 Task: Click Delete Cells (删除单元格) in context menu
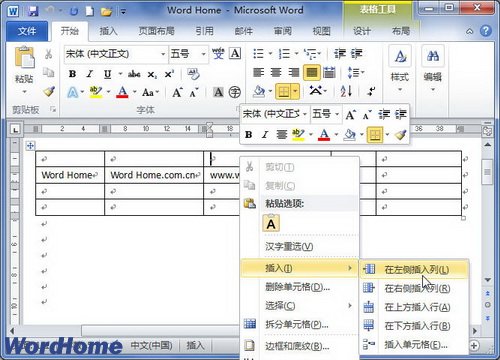click(x=299, y=287)
